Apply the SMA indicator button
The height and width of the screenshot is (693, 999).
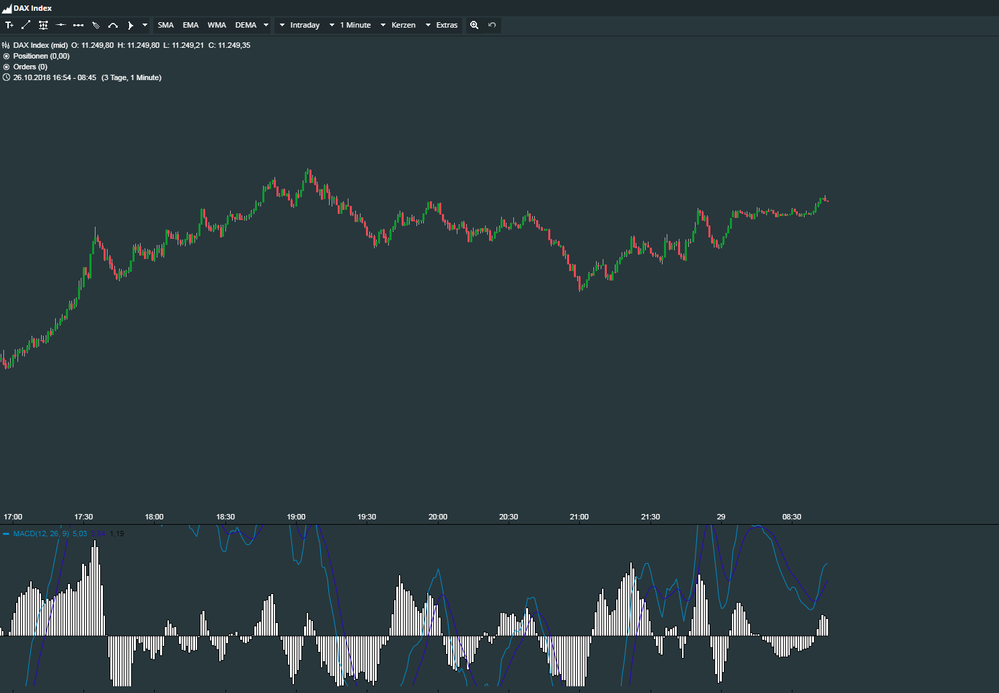[x=165, y=25]
